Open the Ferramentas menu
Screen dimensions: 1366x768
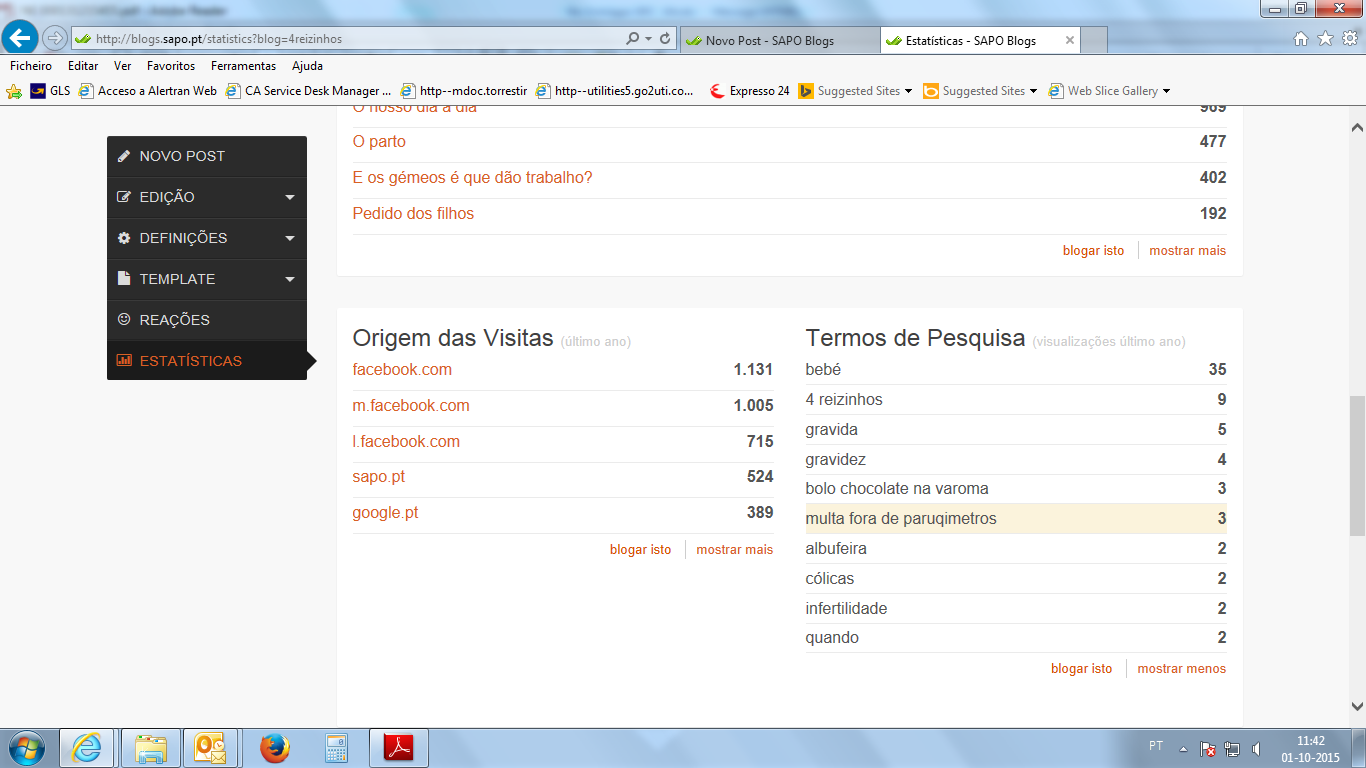243,66
